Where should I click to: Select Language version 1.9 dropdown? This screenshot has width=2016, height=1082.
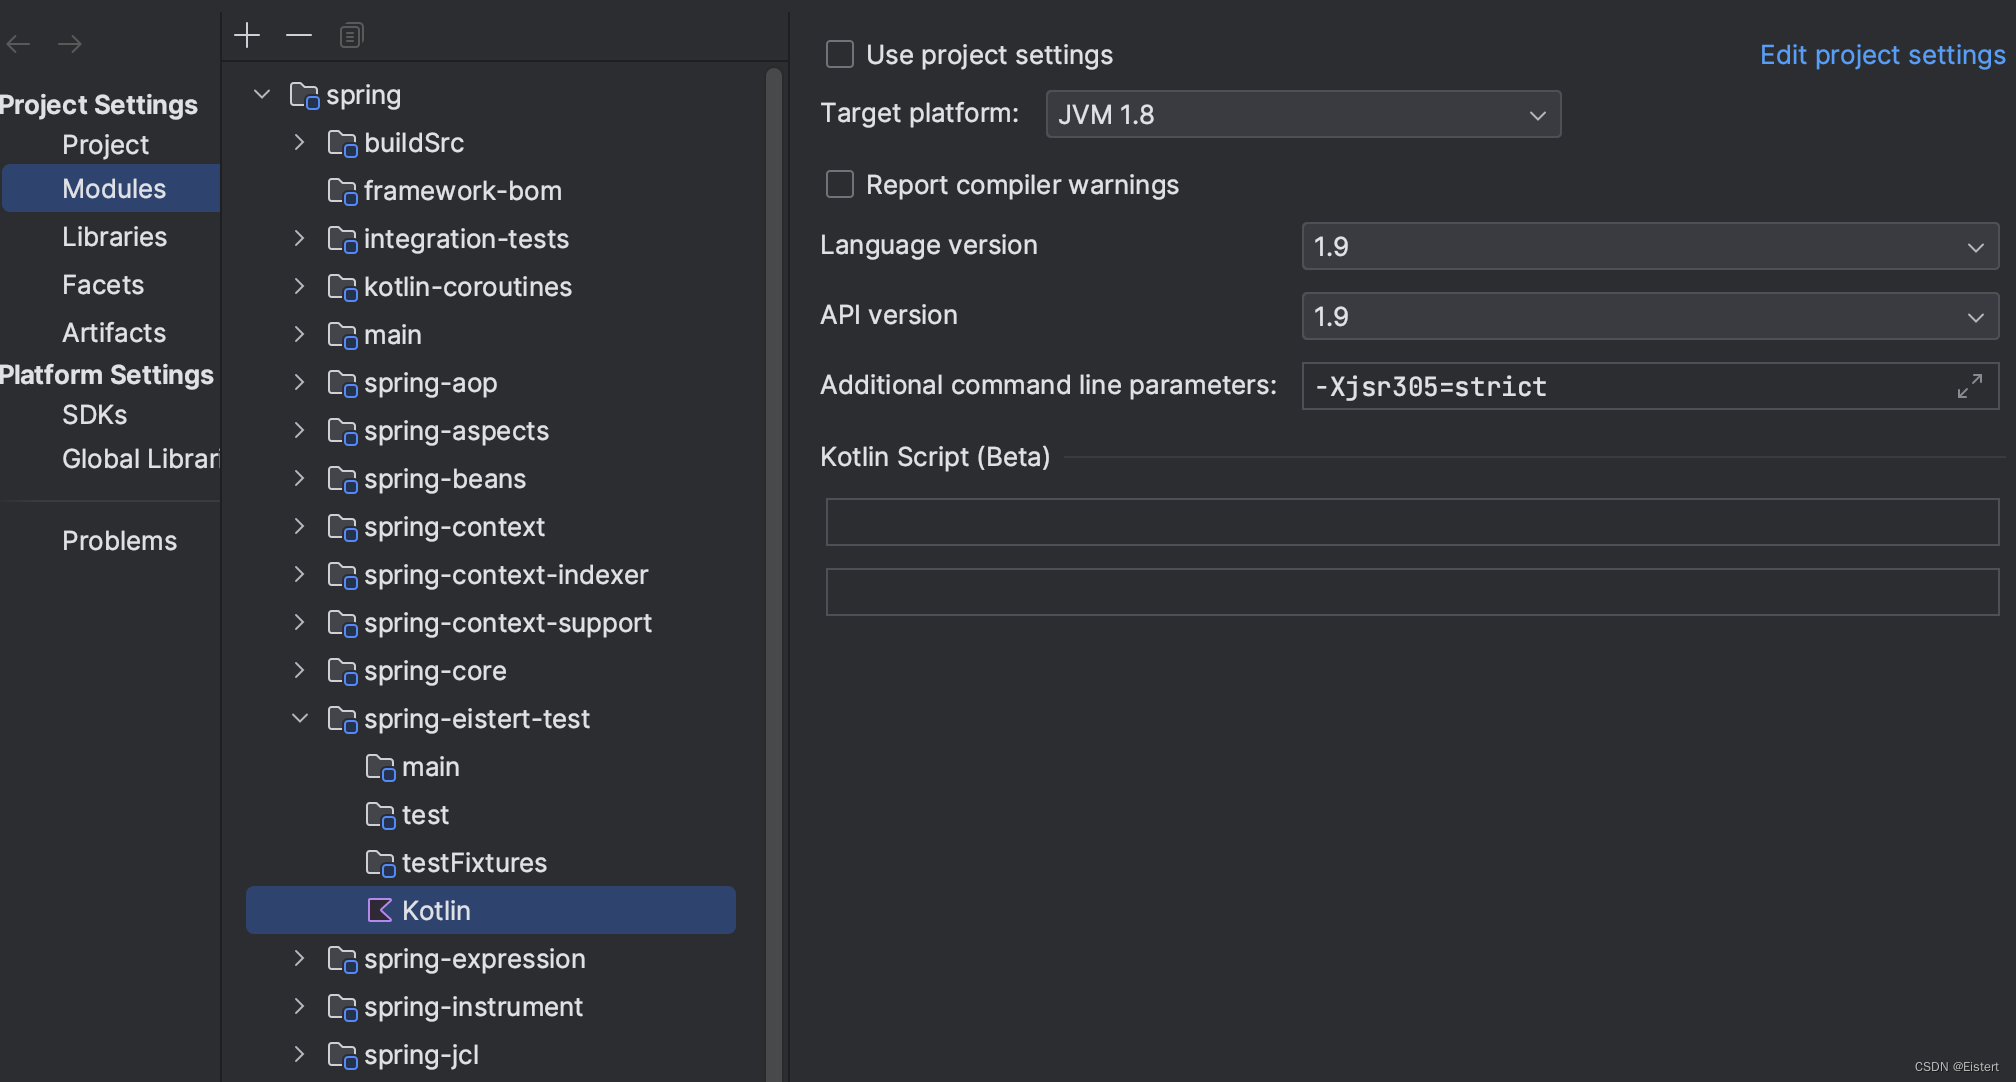click(1651, 247)
